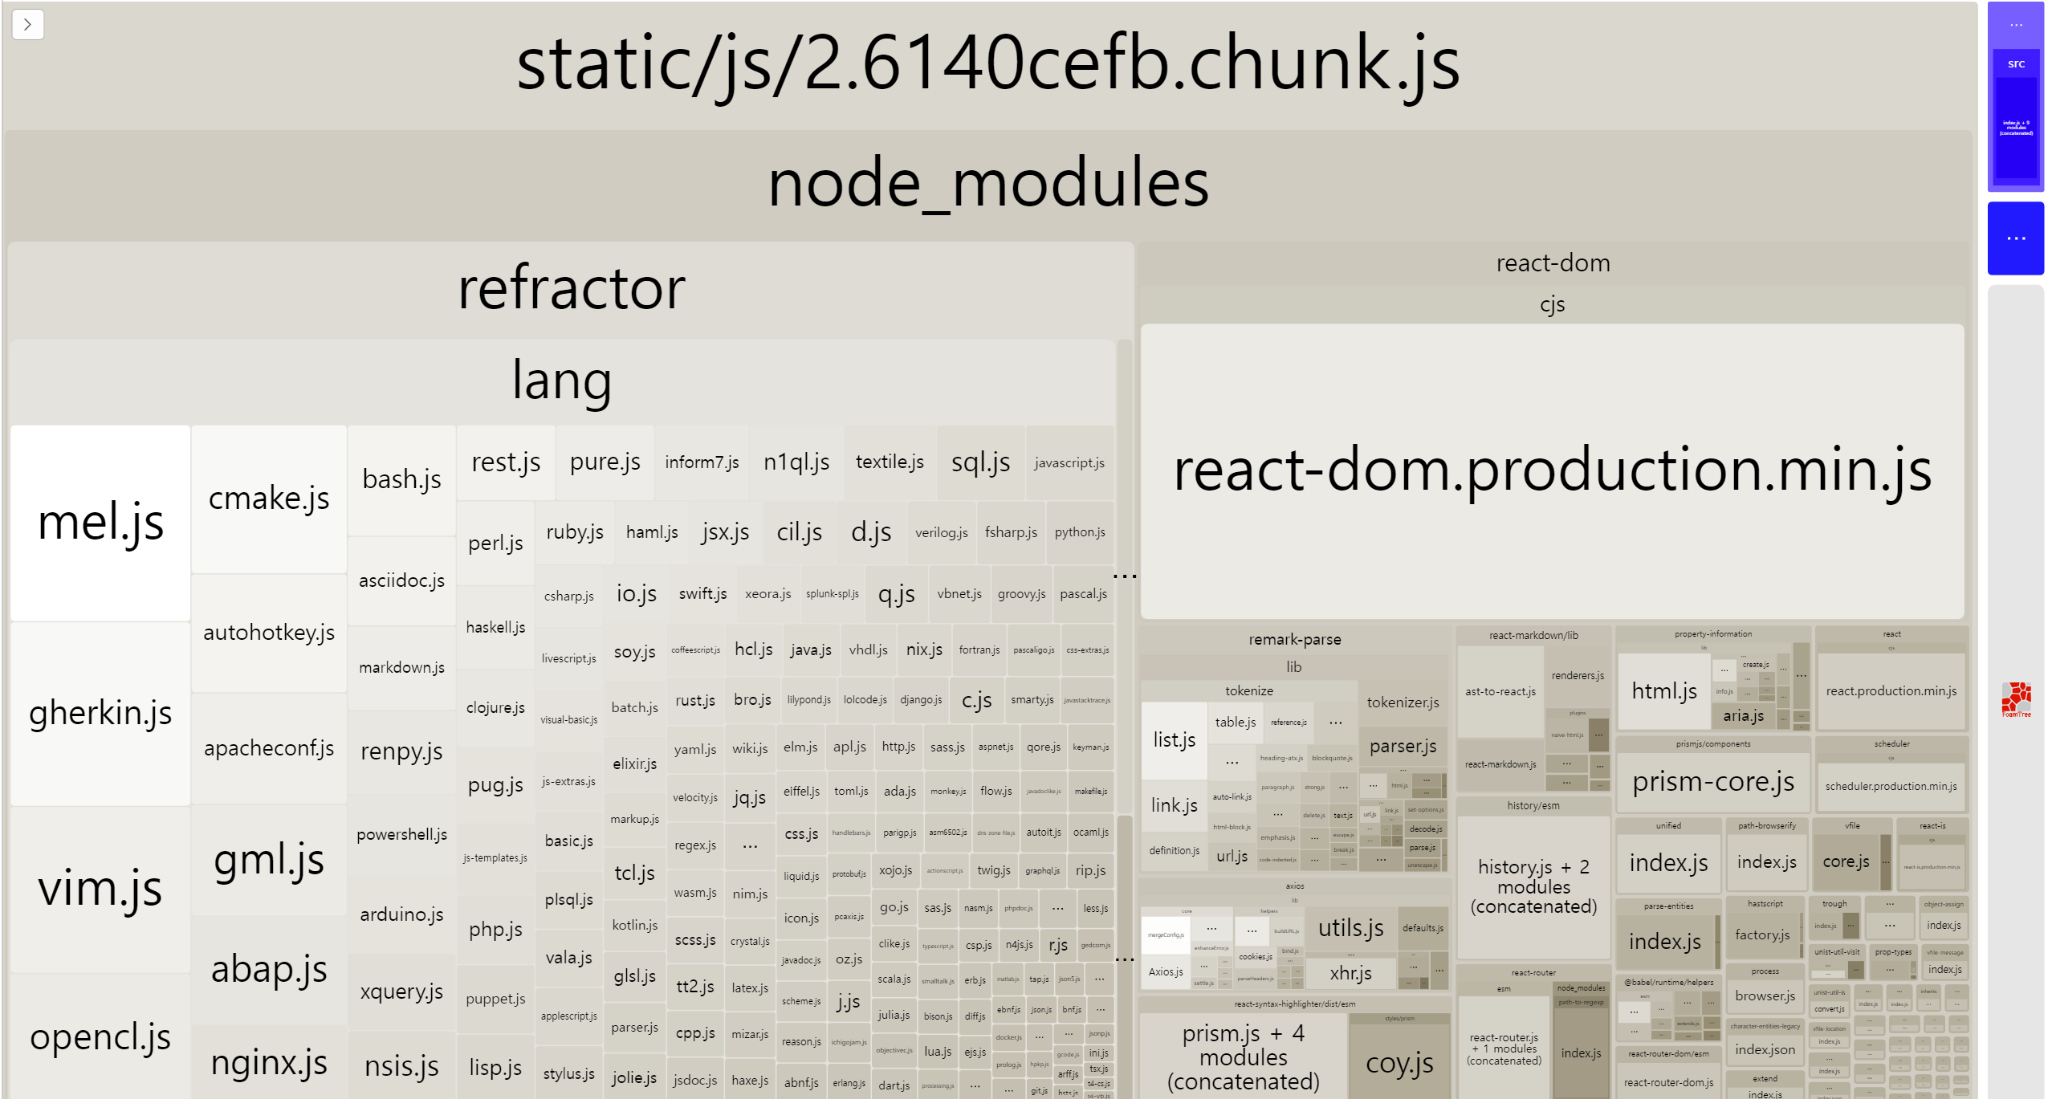The image size is (2048, 1099).
Task: Click the php.js cell
Action: (x=496, y=930)
